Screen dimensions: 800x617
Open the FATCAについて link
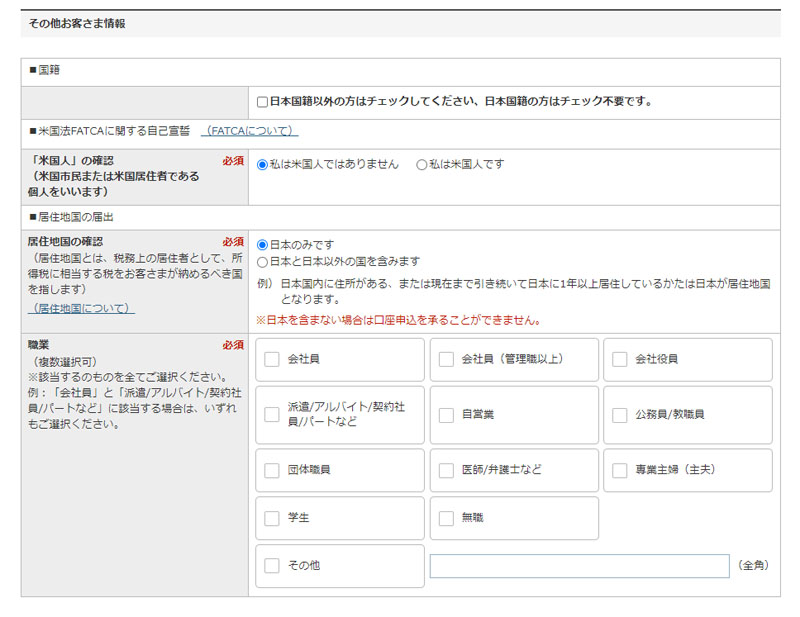coord(248,131)
